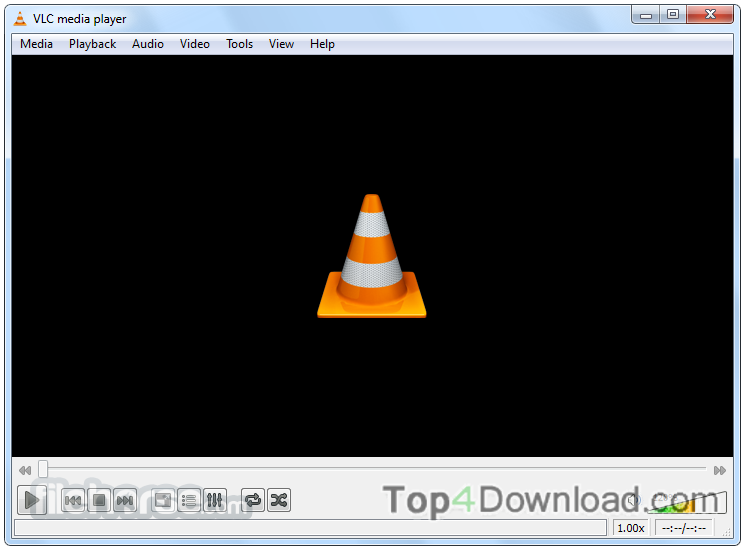Go to previous media track
The height and width of the screenshot is (550, 745).
click(x=73, y=500)
